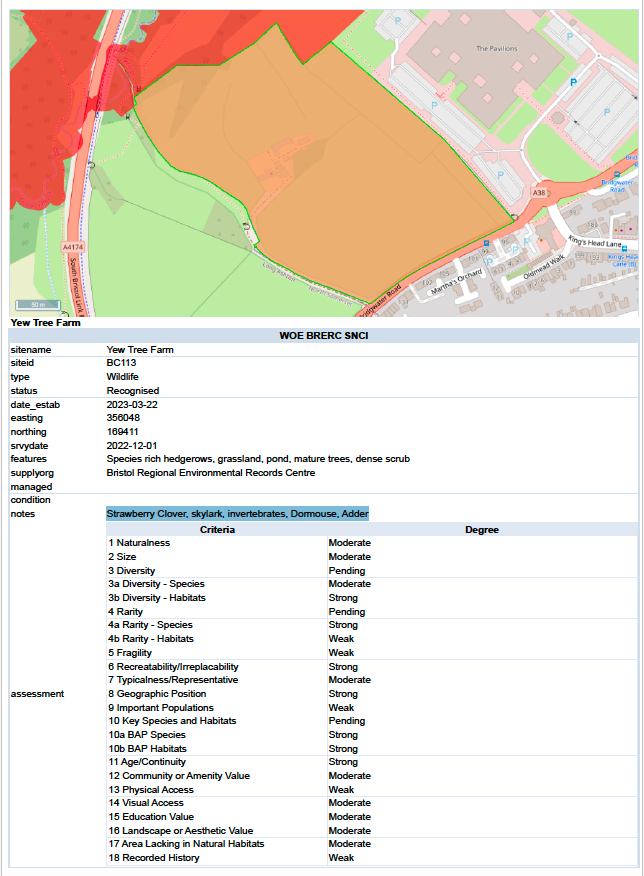This screenshot has width=644, height=876.
Task: Click the Criteria column header
Action: (x=217, y=530)
